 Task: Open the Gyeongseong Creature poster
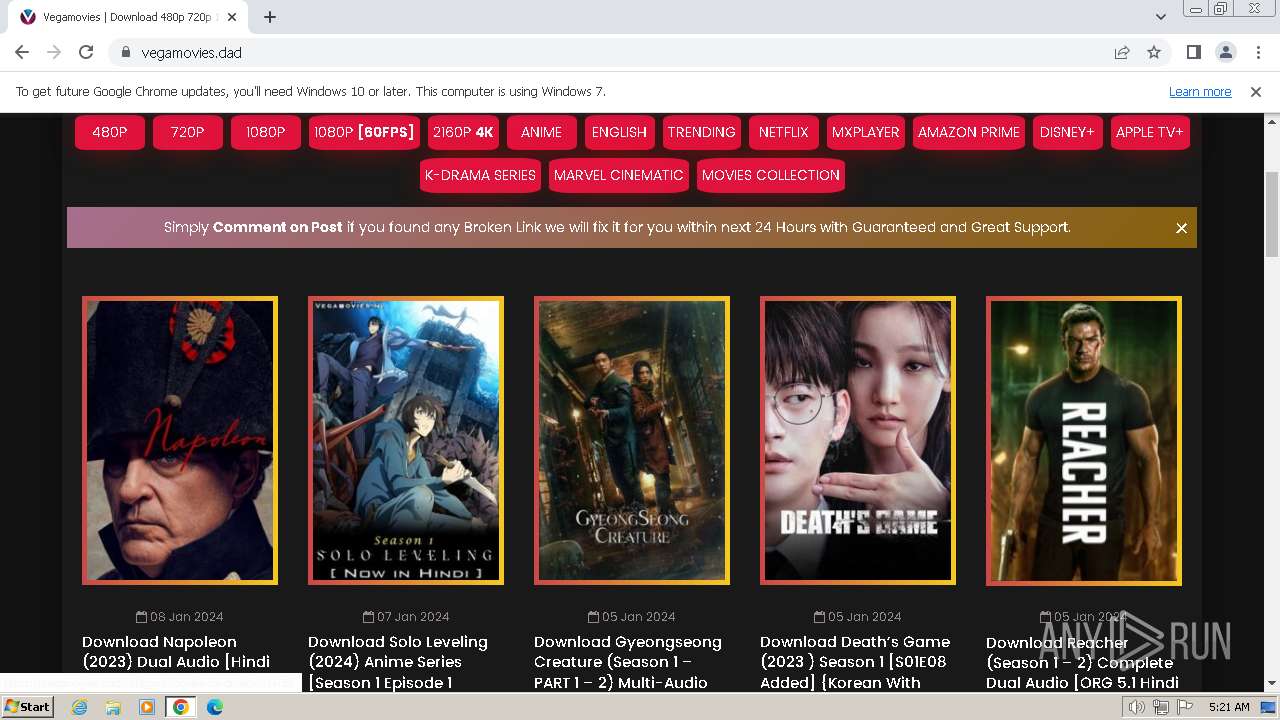(632, 440)
